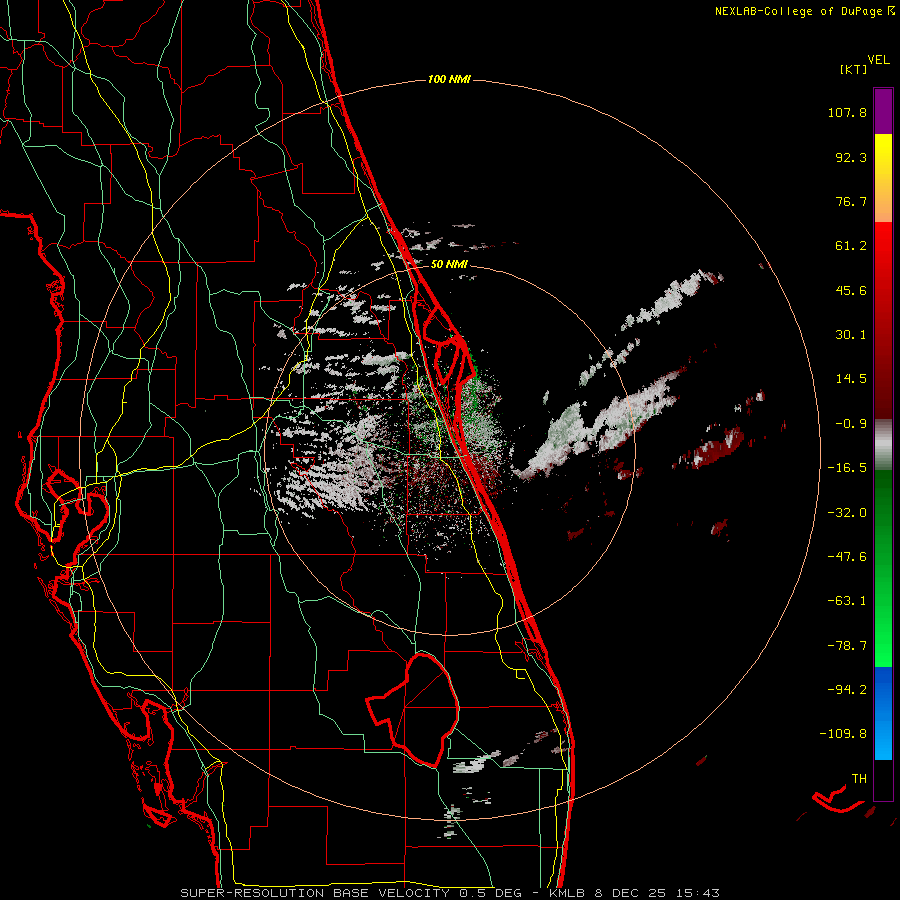Click the -63.1 velocity scale value

(x=847, y=601)
